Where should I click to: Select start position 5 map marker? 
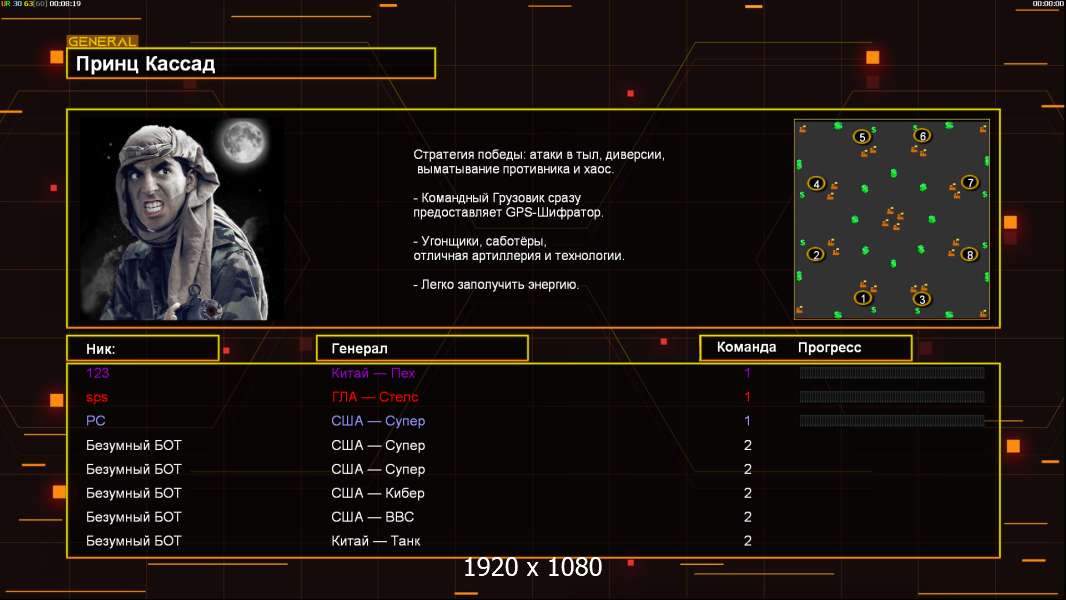862,137
